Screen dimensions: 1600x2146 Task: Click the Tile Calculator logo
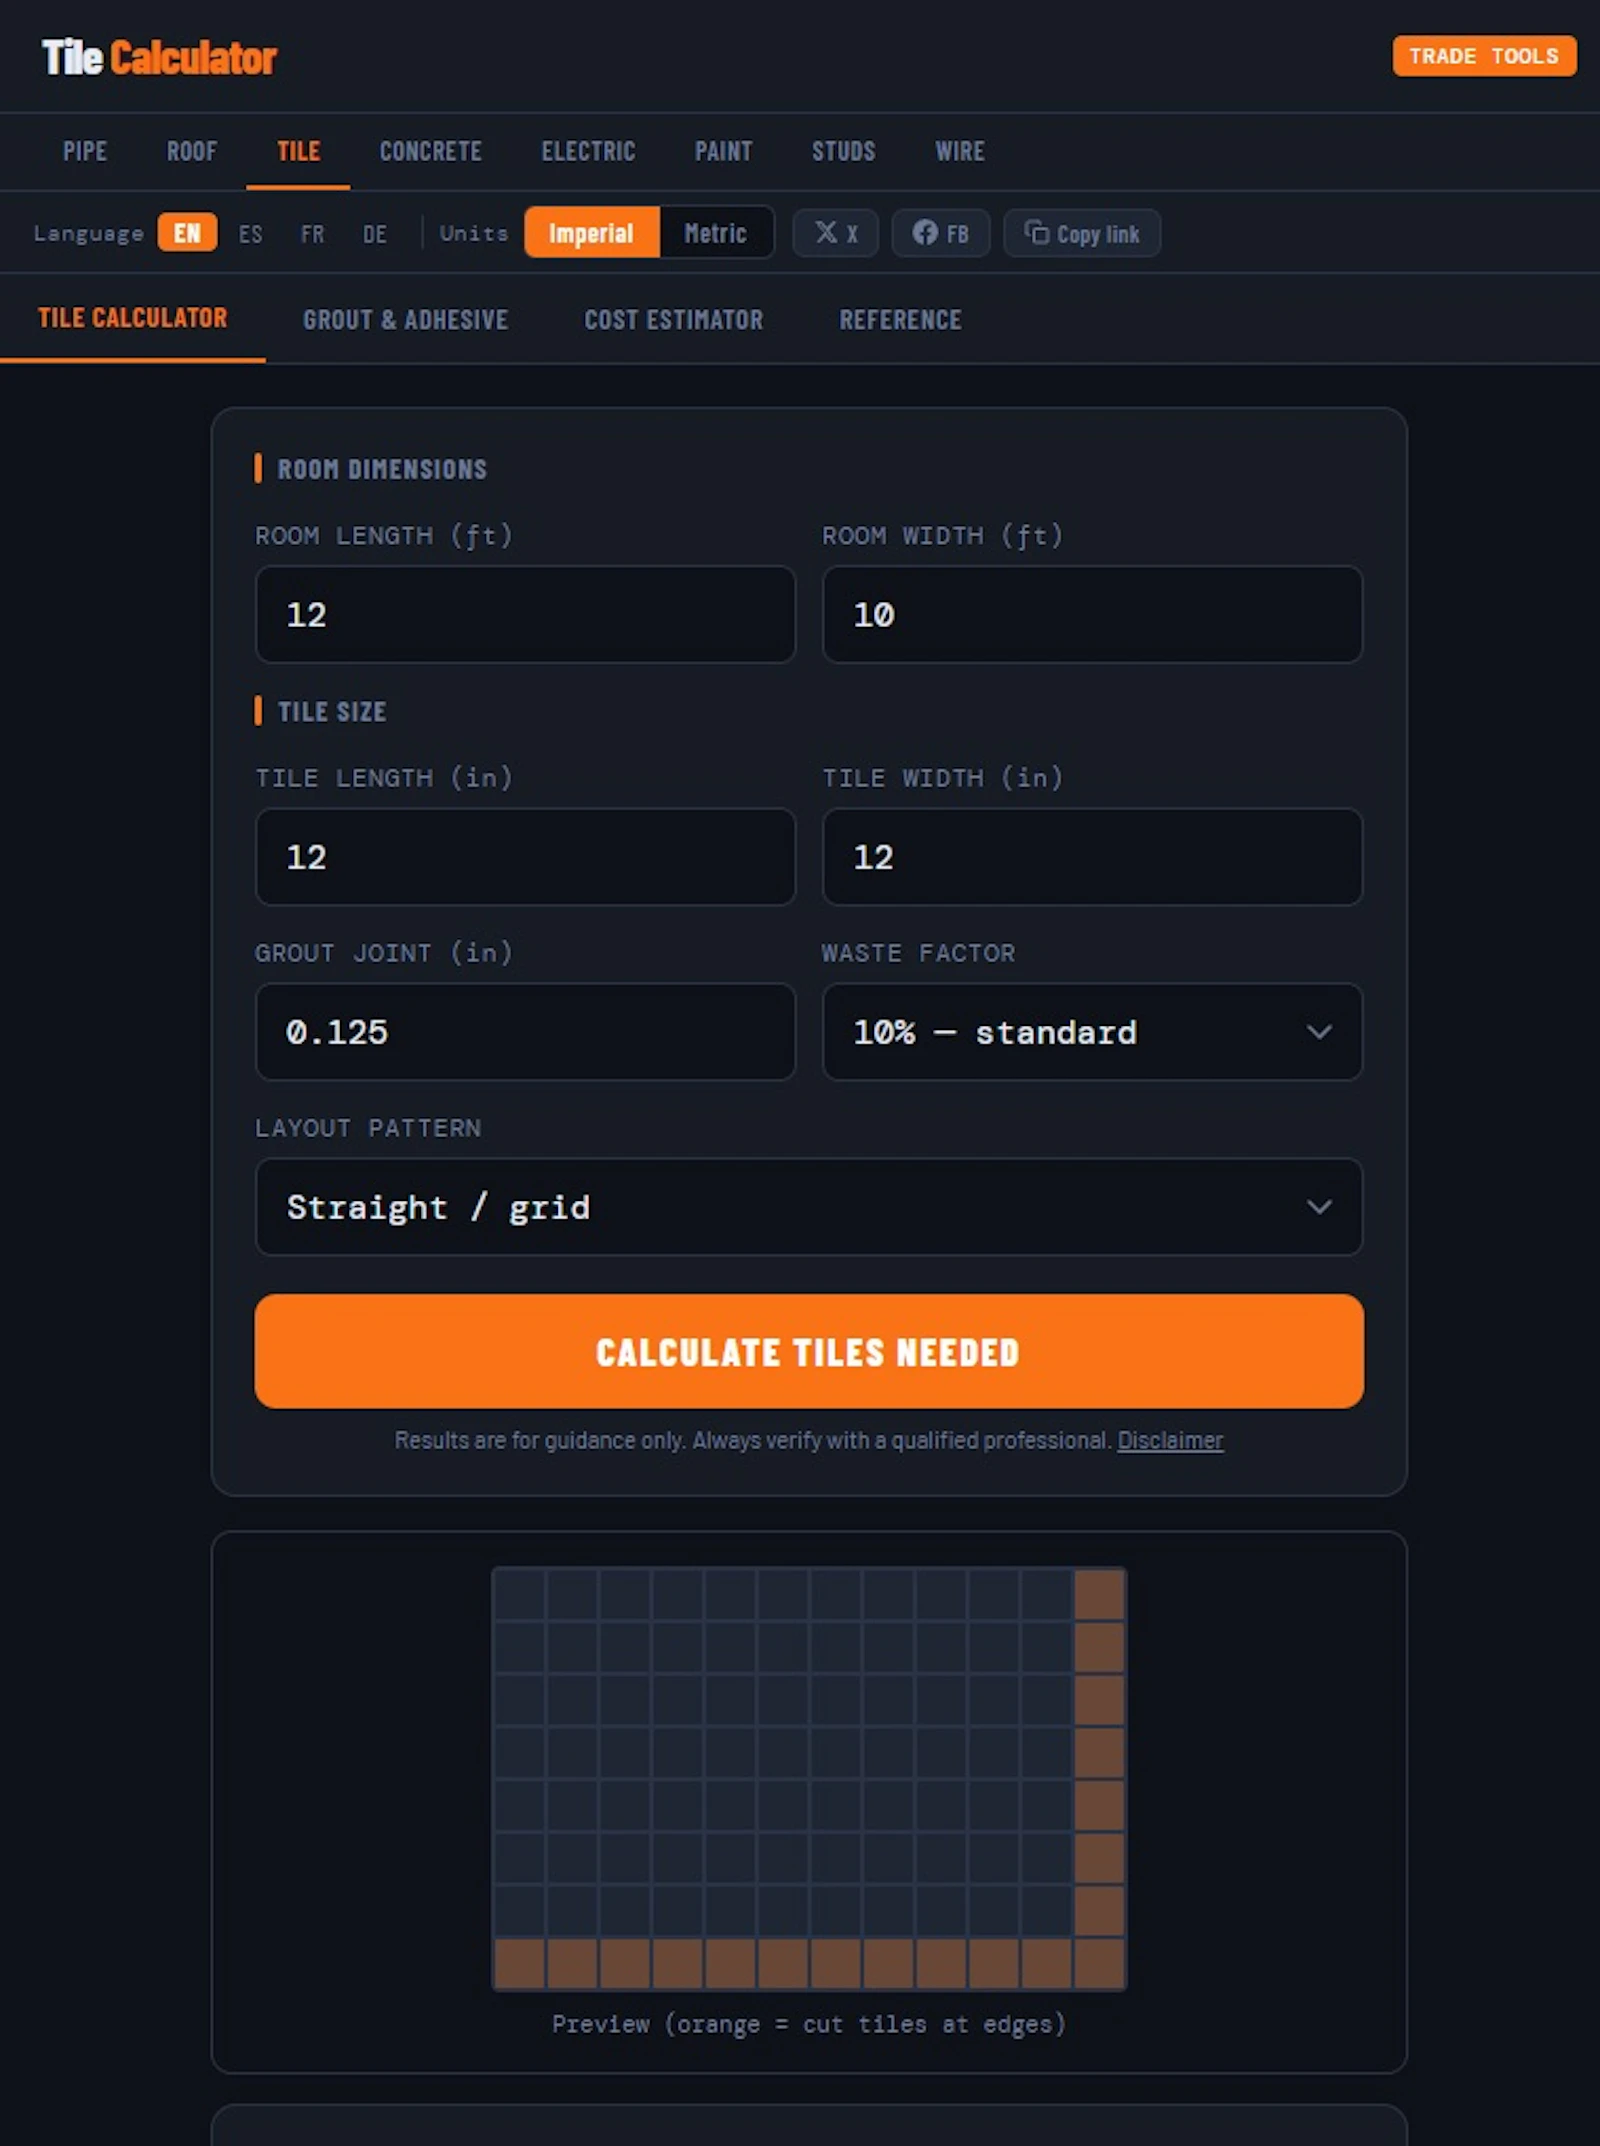point(159,58)
